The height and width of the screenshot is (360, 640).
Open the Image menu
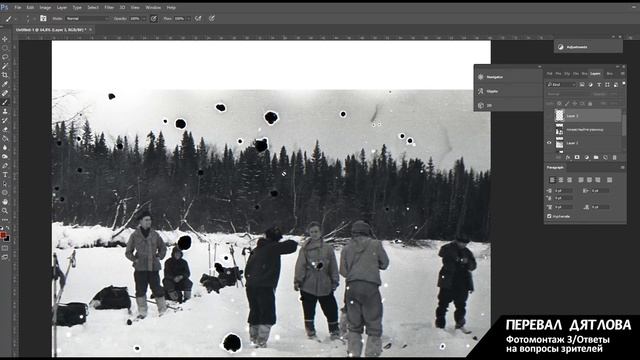(45, 7)
